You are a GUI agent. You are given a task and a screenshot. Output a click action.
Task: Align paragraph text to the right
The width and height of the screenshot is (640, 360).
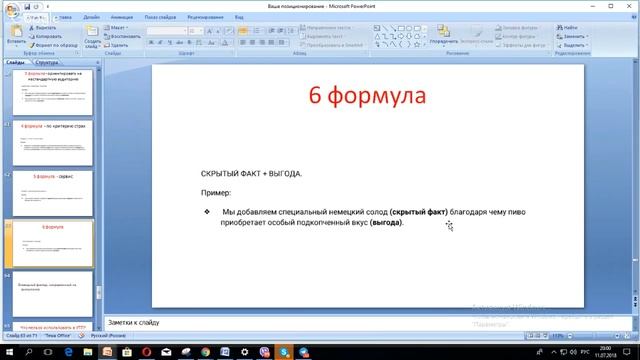coord(262,42)
